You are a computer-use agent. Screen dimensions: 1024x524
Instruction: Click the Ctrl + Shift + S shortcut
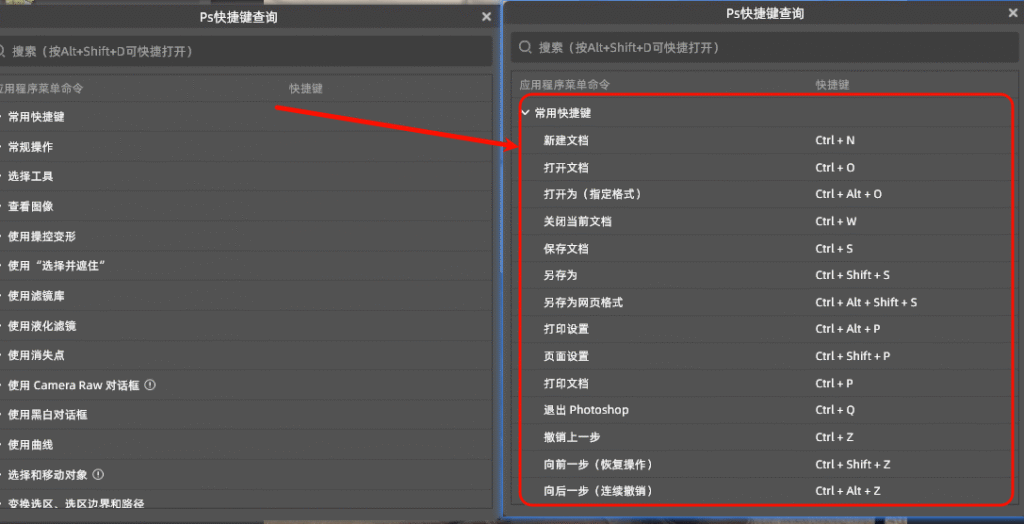click(852, 275)
